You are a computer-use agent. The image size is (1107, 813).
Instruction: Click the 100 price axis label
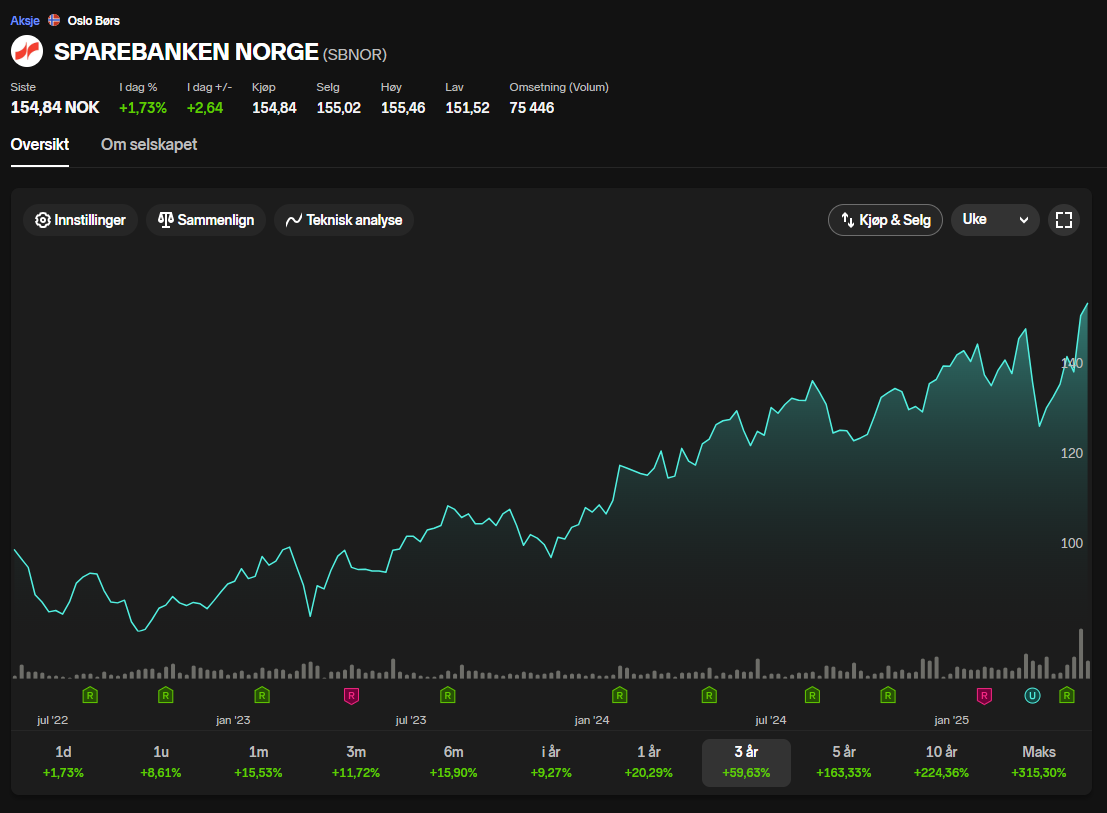1072,543
